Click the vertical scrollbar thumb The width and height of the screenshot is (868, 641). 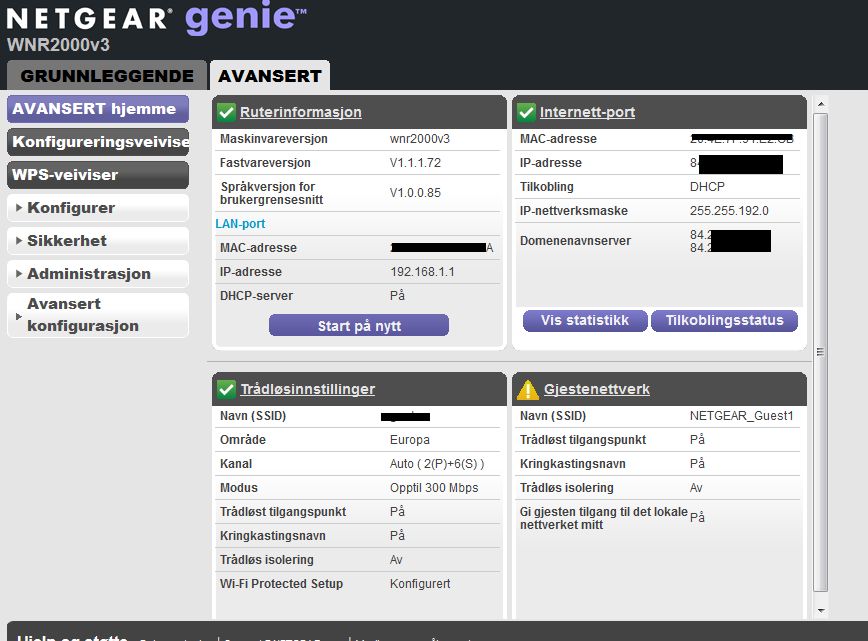click(x=821, y=353)
